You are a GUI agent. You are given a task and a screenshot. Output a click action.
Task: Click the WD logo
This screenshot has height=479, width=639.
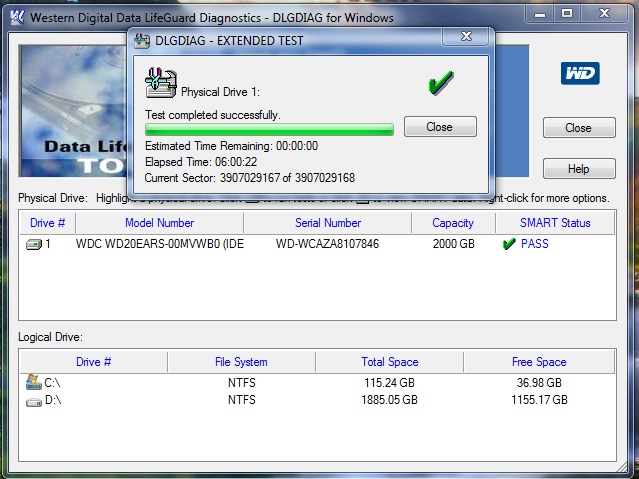pyautogui.click(x=580, y=73)
